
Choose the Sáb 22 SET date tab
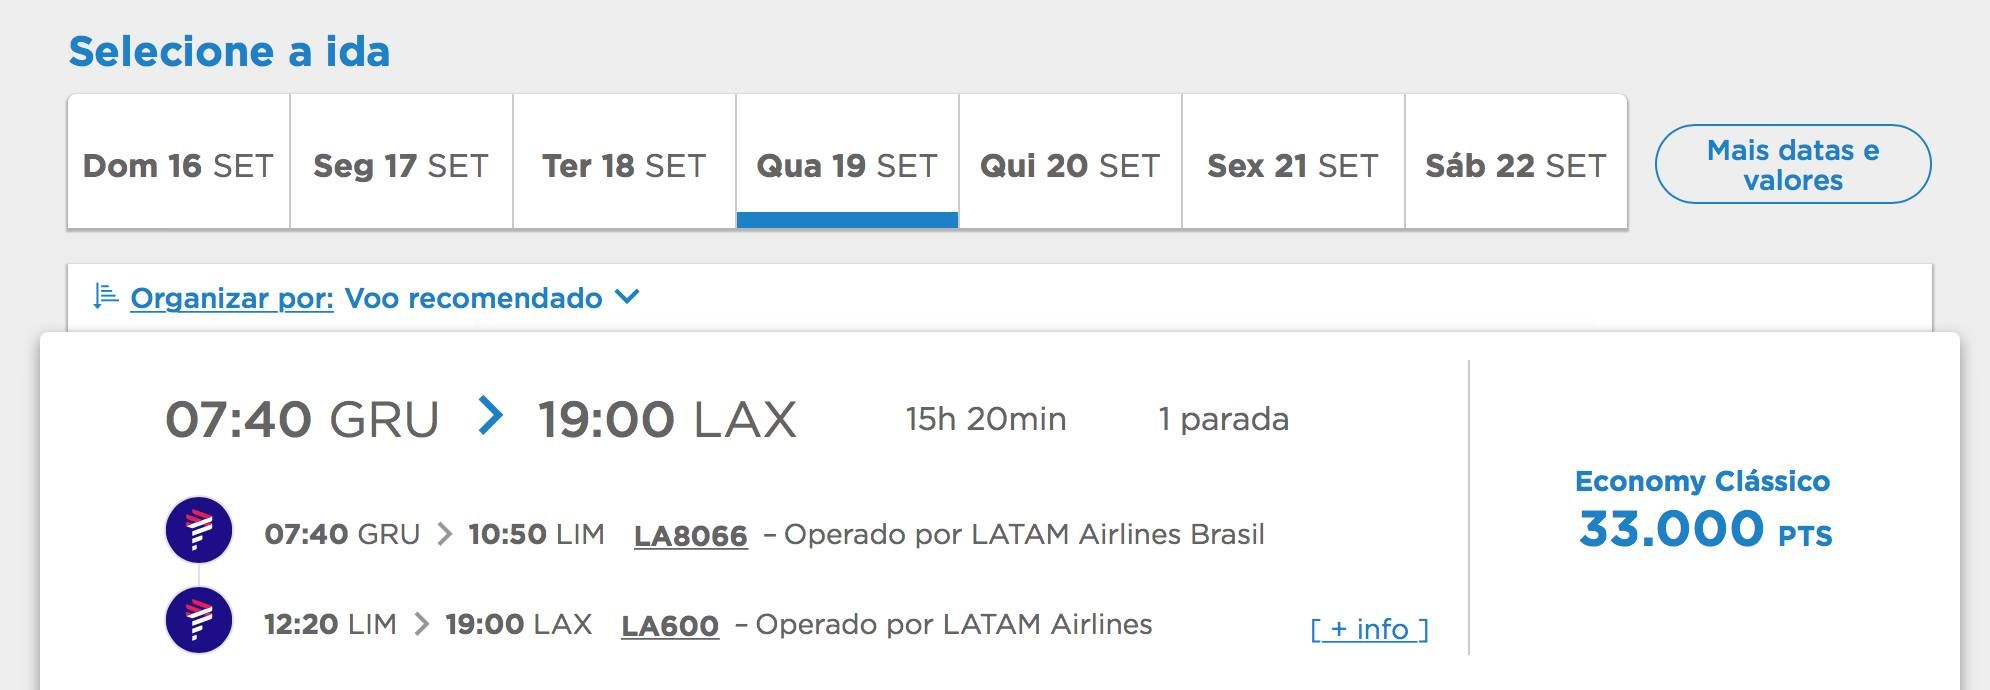pyautogui.click(x=1516, y=162)
